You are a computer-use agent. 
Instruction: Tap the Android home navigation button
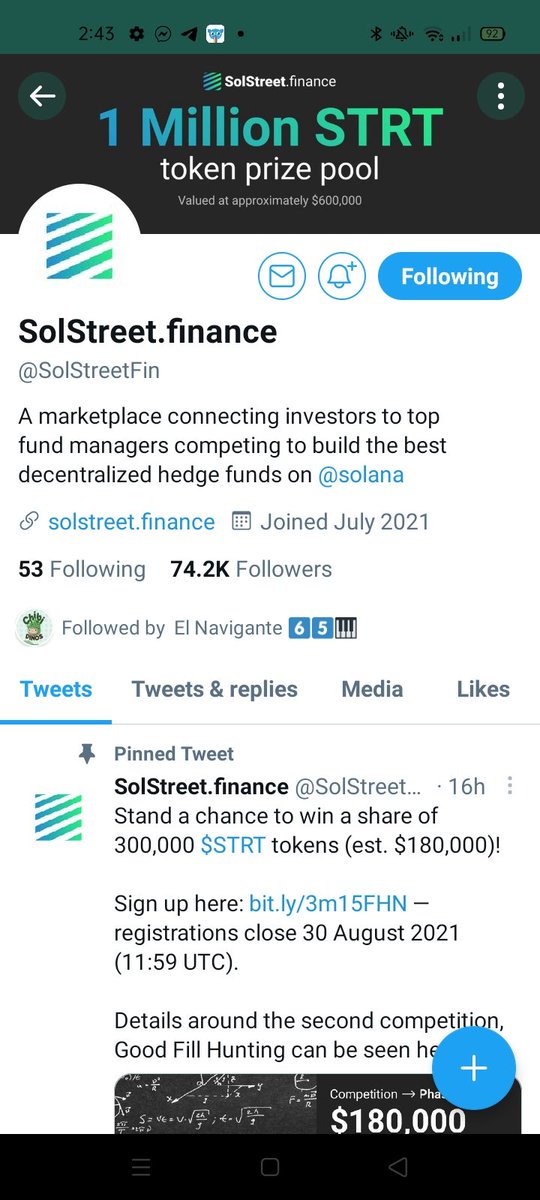pyautogui.click(x=269, y=1167)
